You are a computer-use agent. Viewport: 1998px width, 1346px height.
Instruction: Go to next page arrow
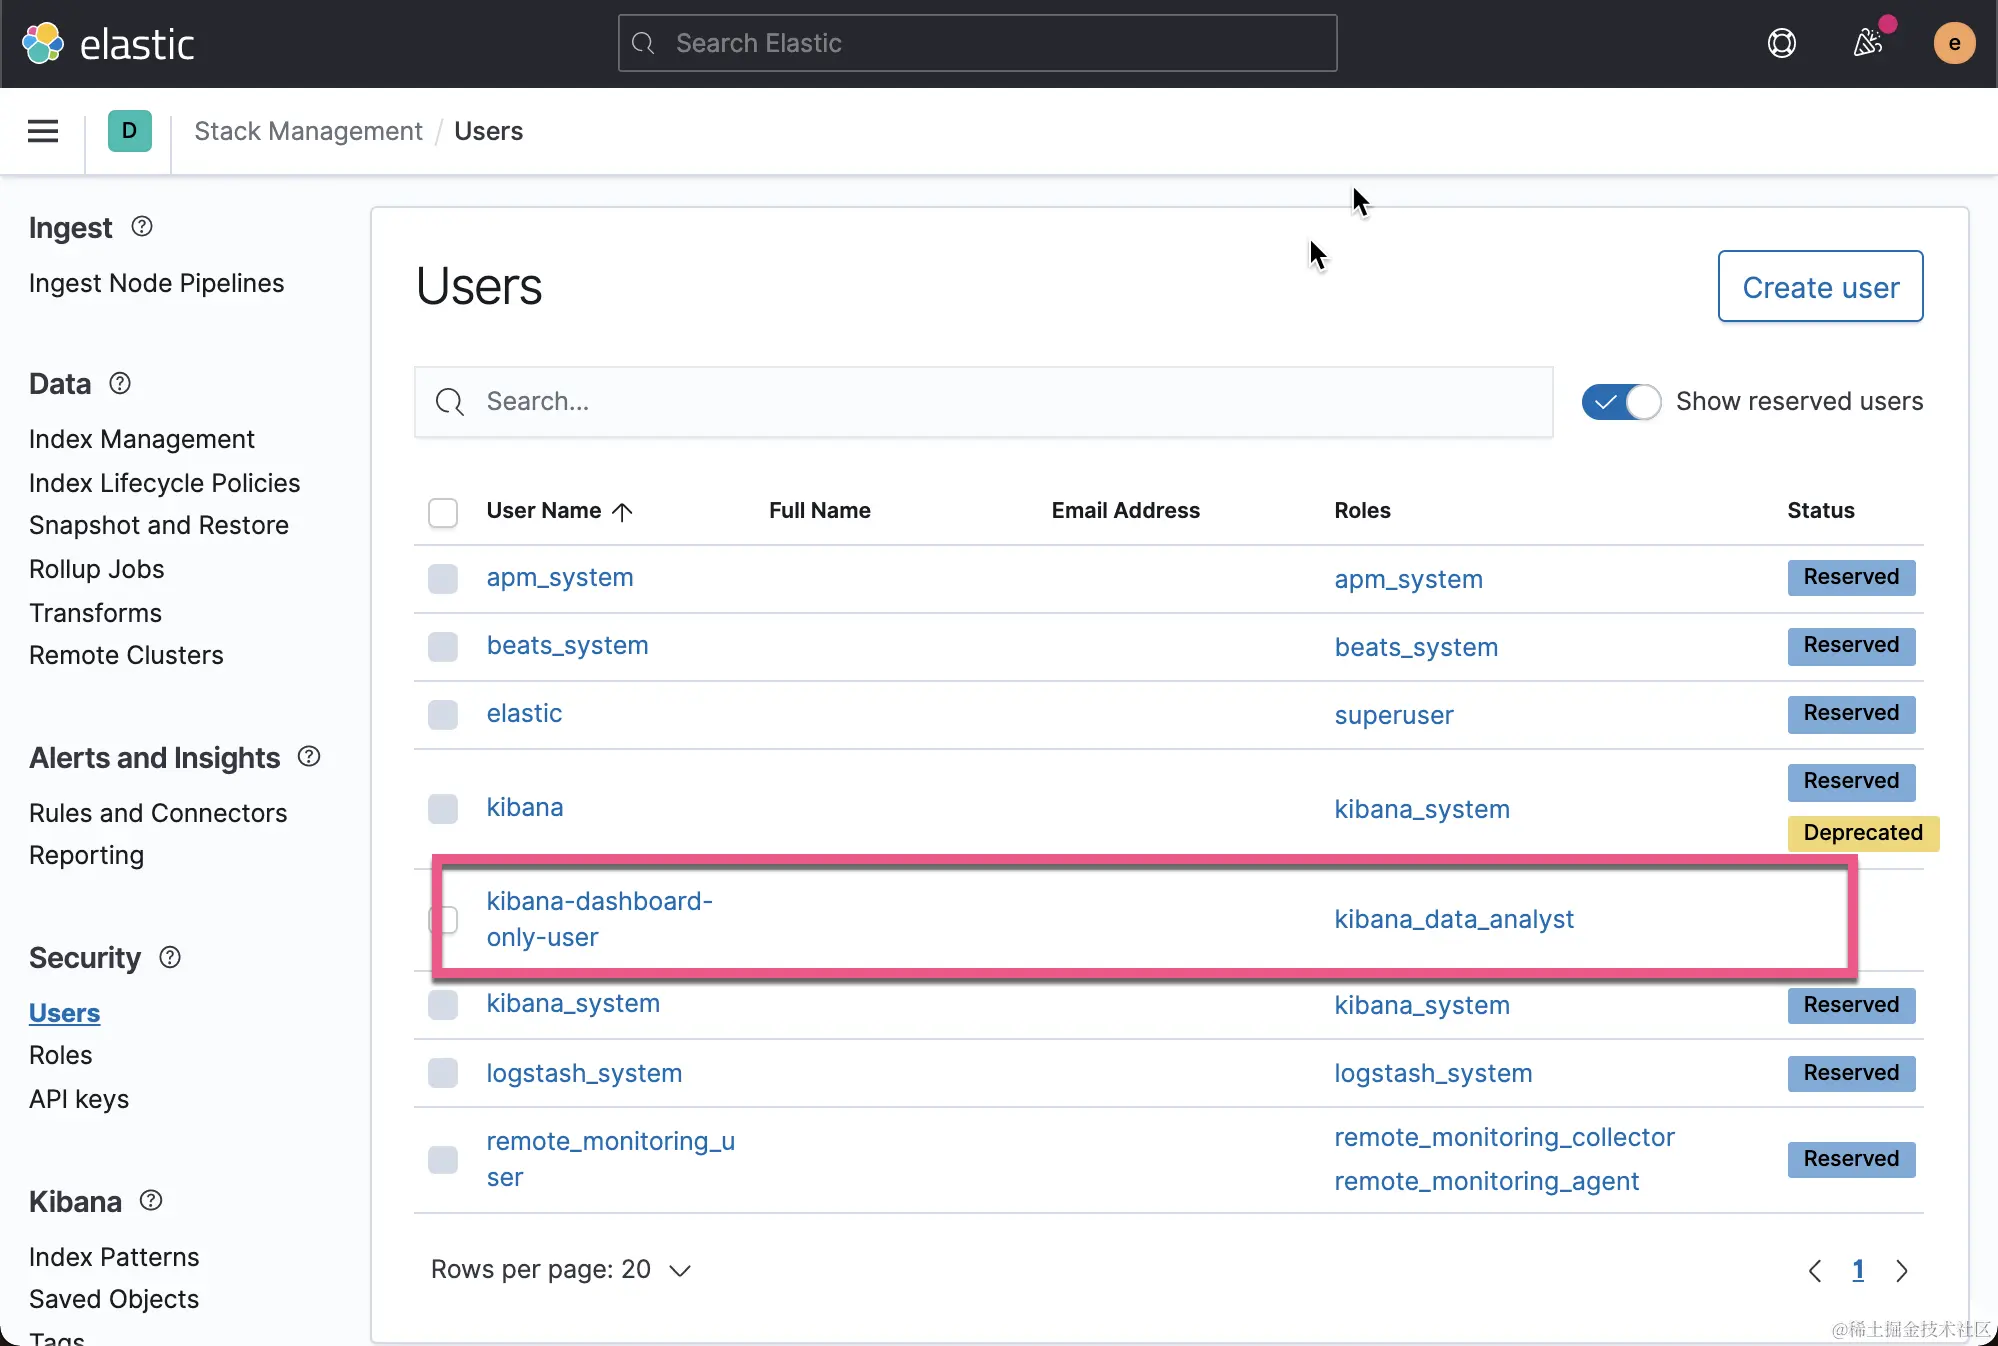1902,1271
